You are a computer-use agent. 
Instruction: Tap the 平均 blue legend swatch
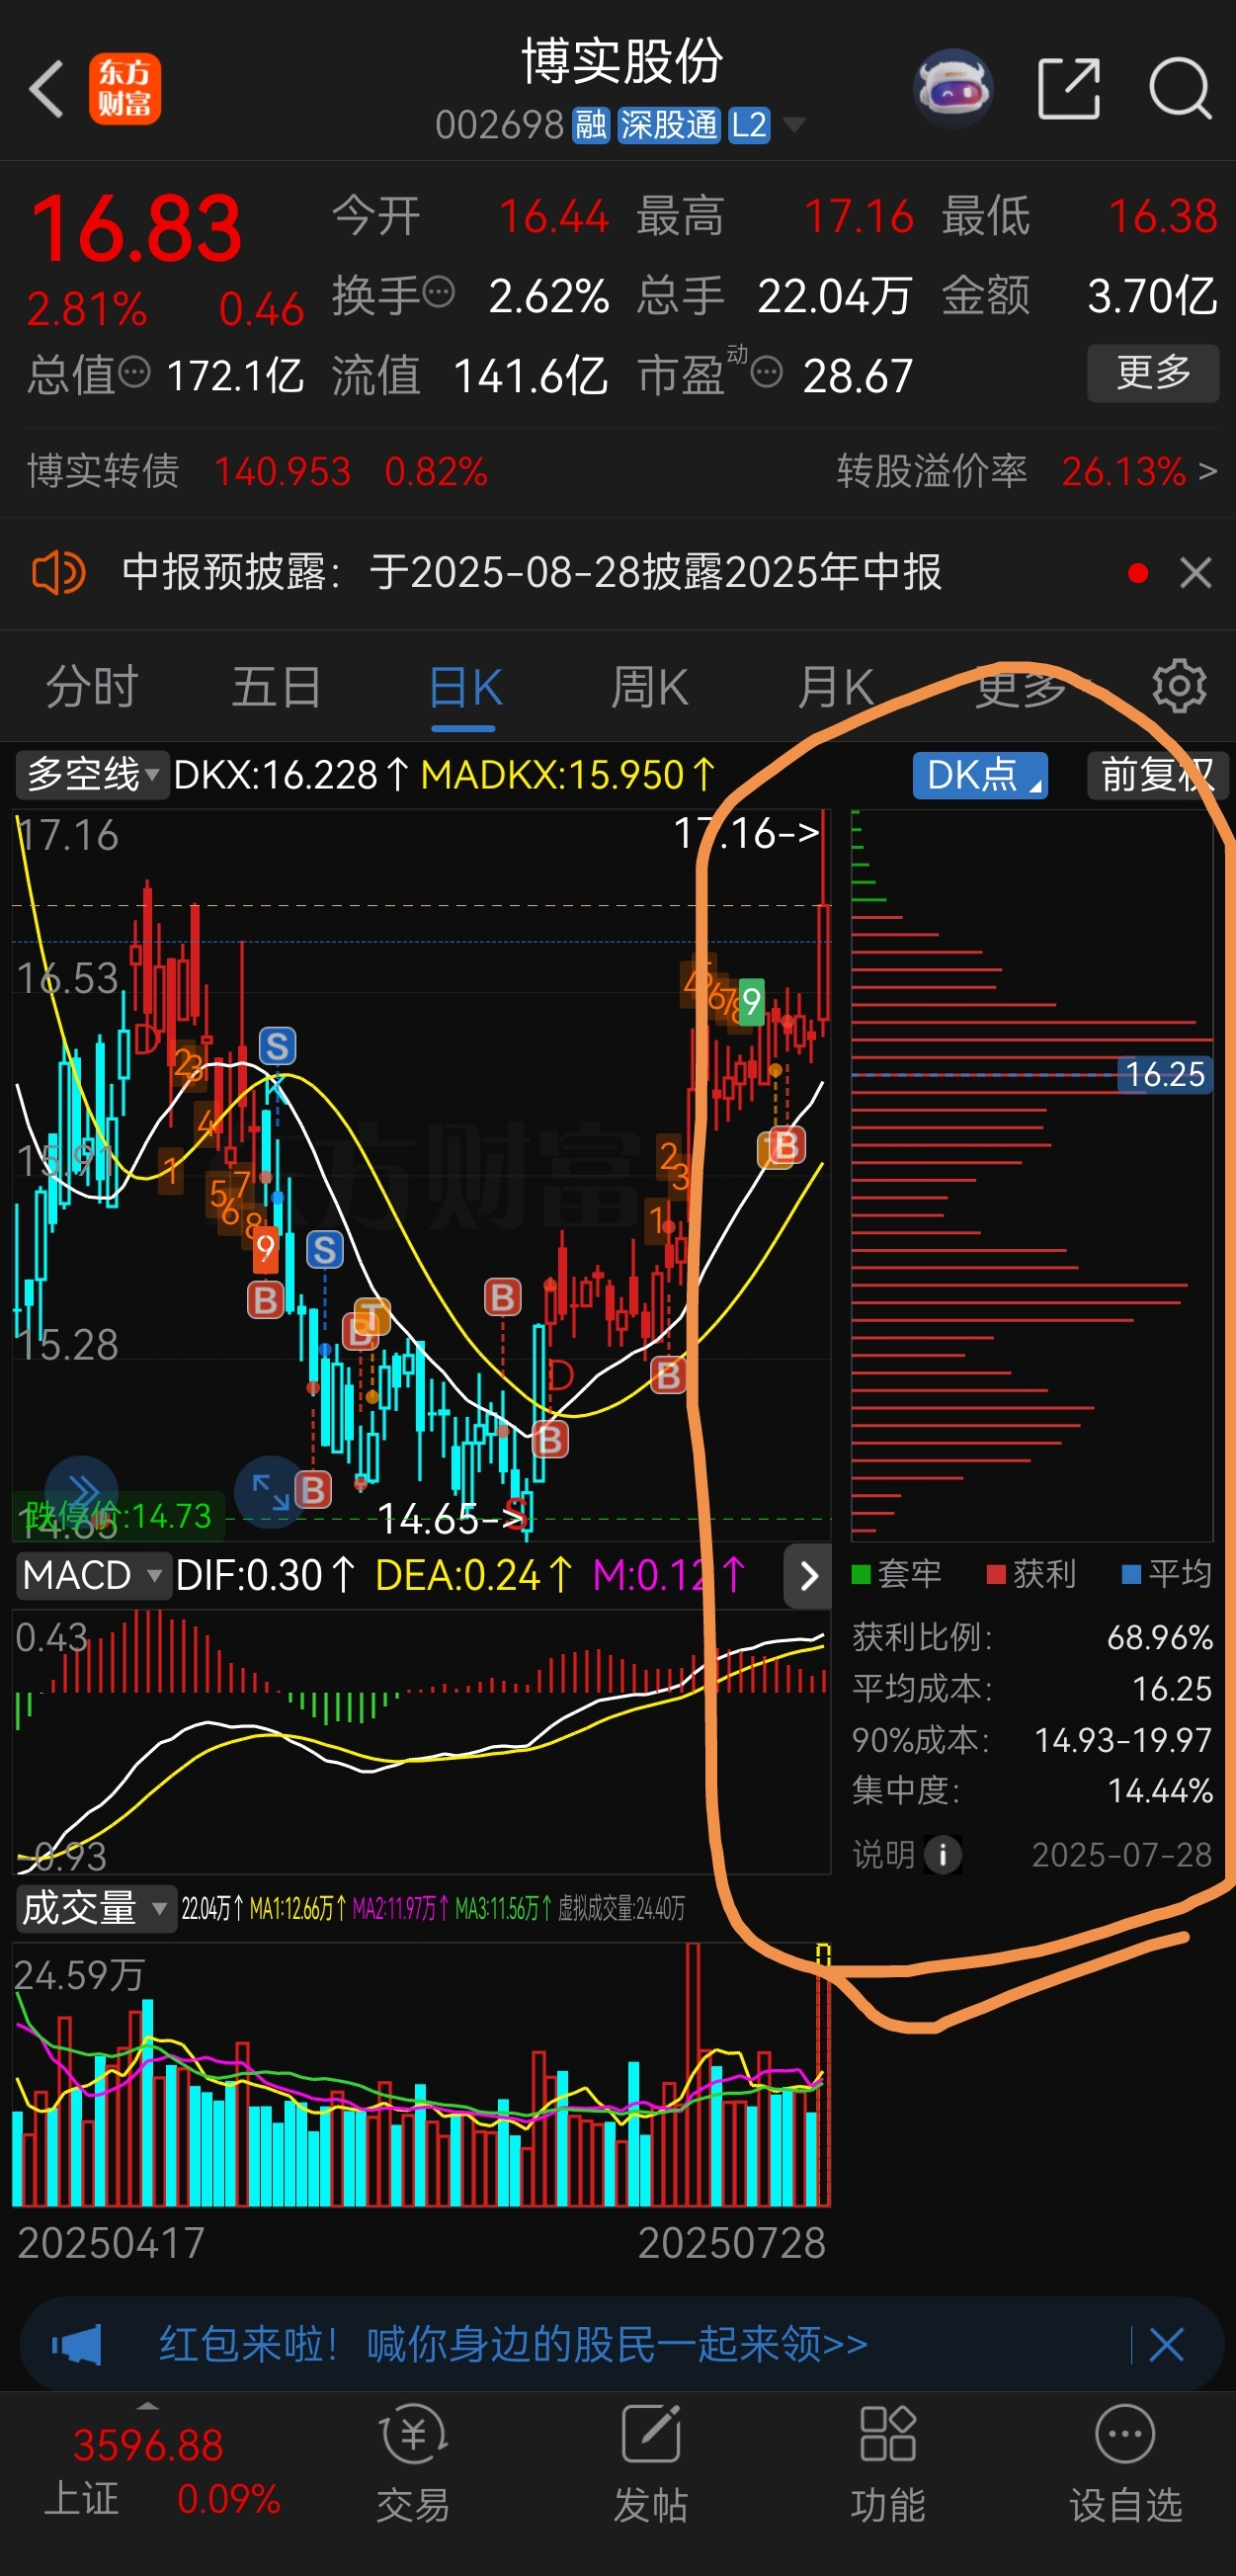(1131, 1574)
